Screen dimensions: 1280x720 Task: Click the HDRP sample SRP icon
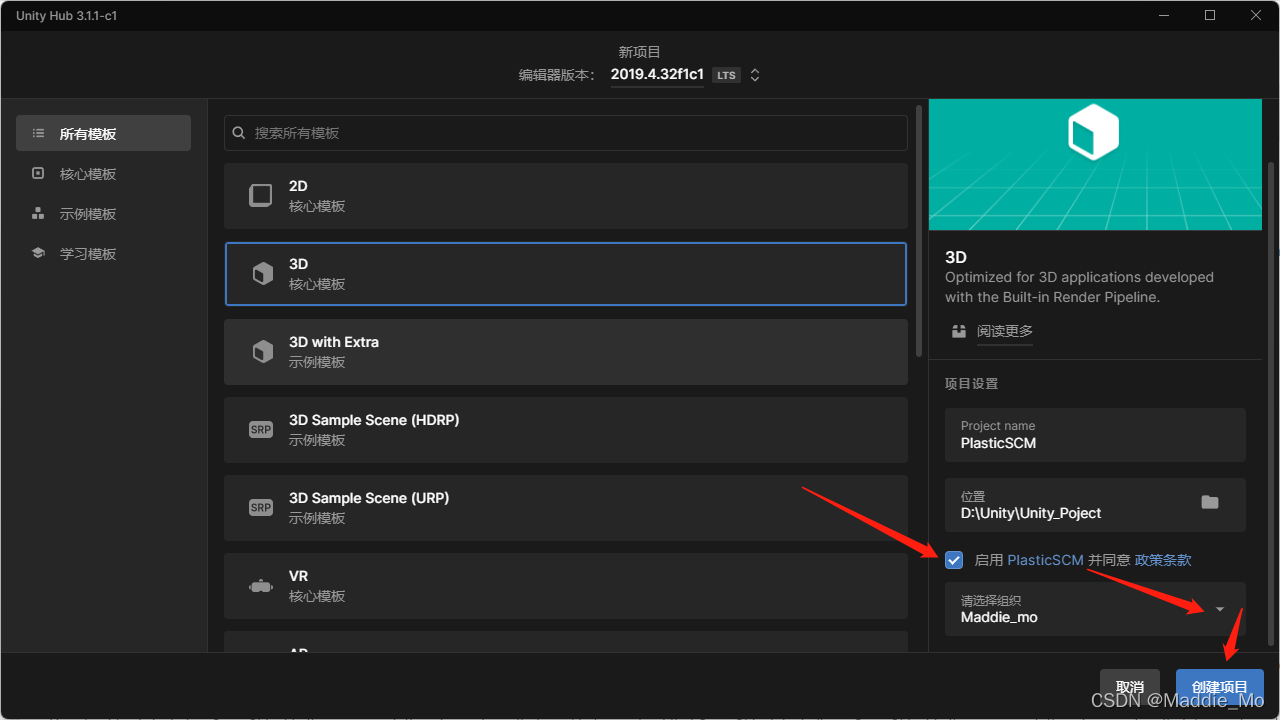(x=261, y=429)
